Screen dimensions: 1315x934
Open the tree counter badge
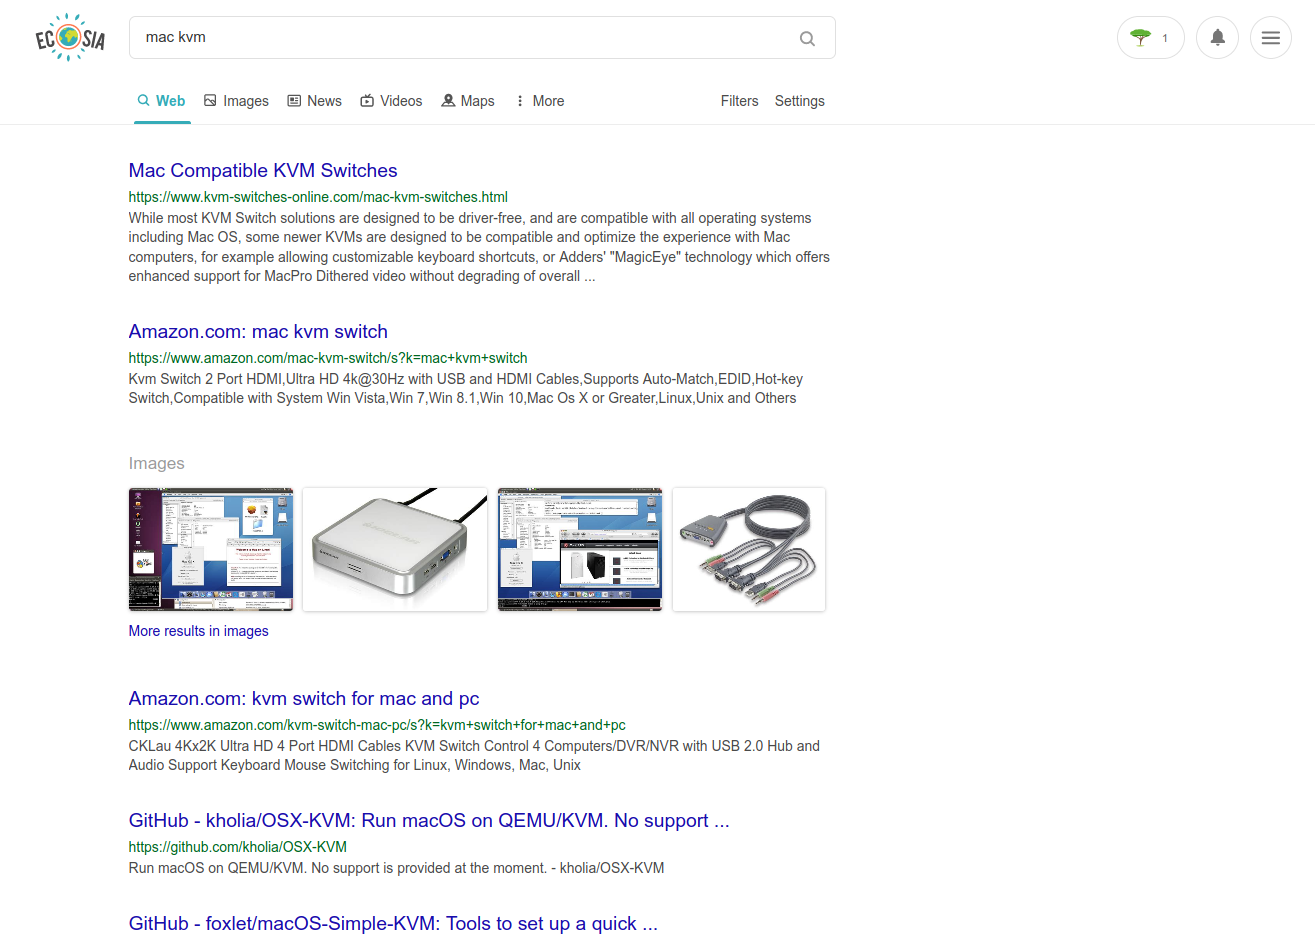coord(1150,38)
